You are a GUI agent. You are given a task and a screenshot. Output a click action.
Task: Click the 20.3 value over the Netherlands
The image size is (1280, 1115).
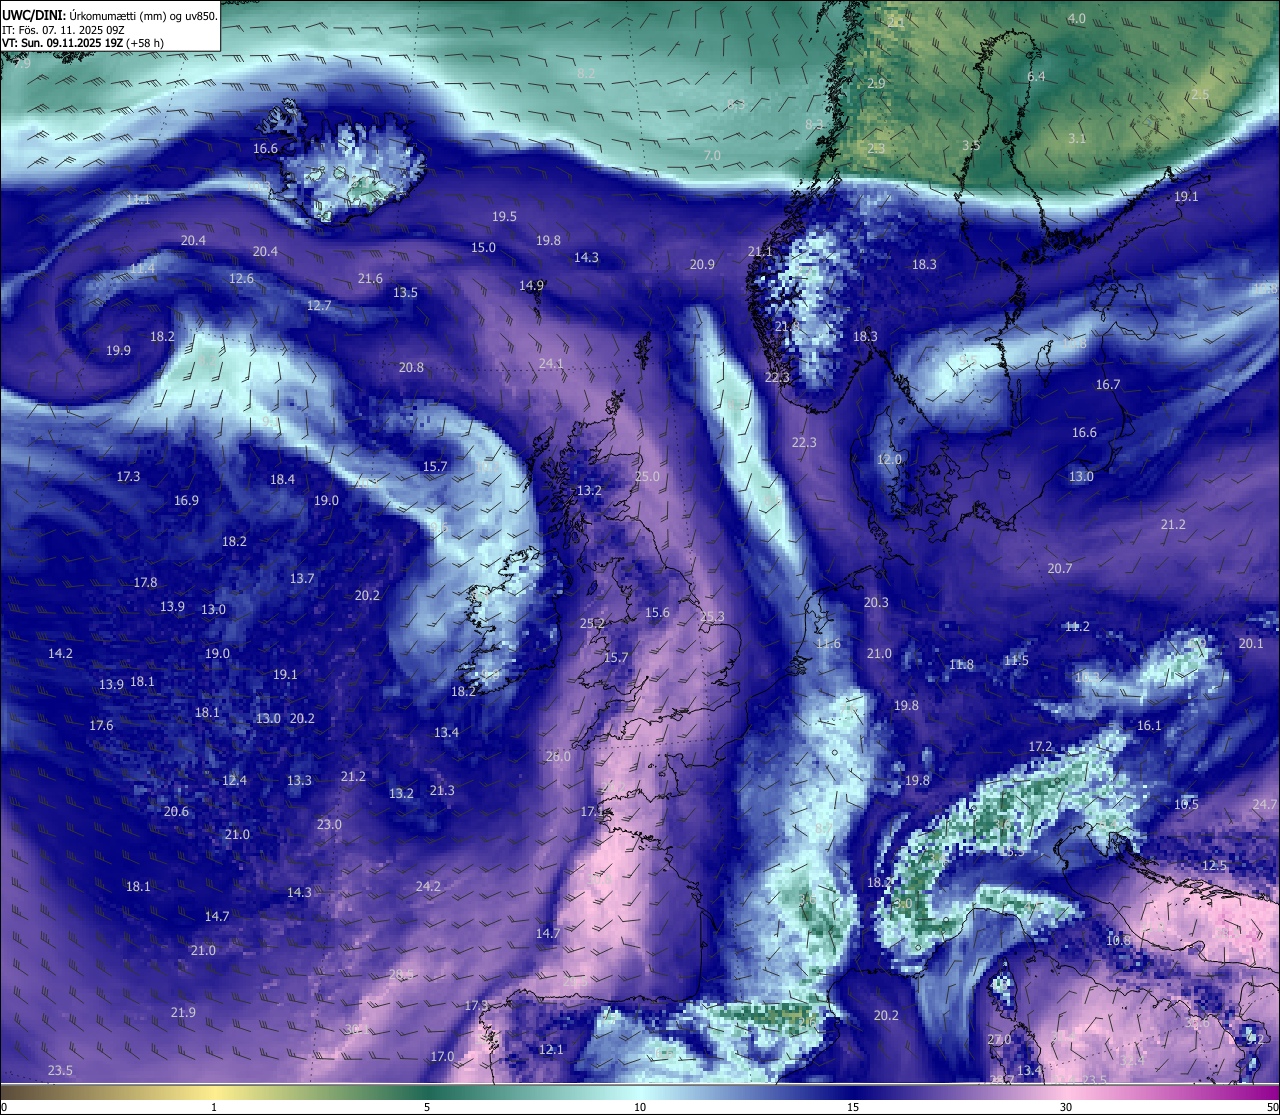876,602
